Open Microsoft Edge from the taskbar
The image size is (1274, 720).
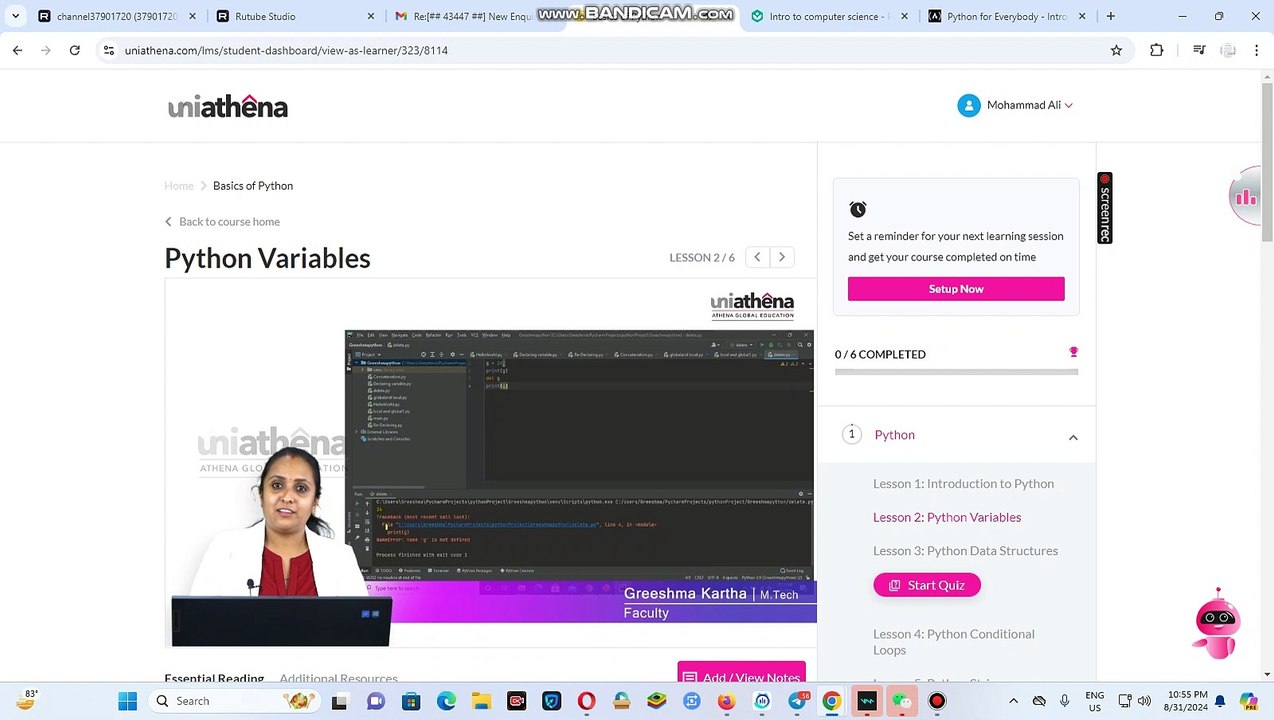point(446,701)
